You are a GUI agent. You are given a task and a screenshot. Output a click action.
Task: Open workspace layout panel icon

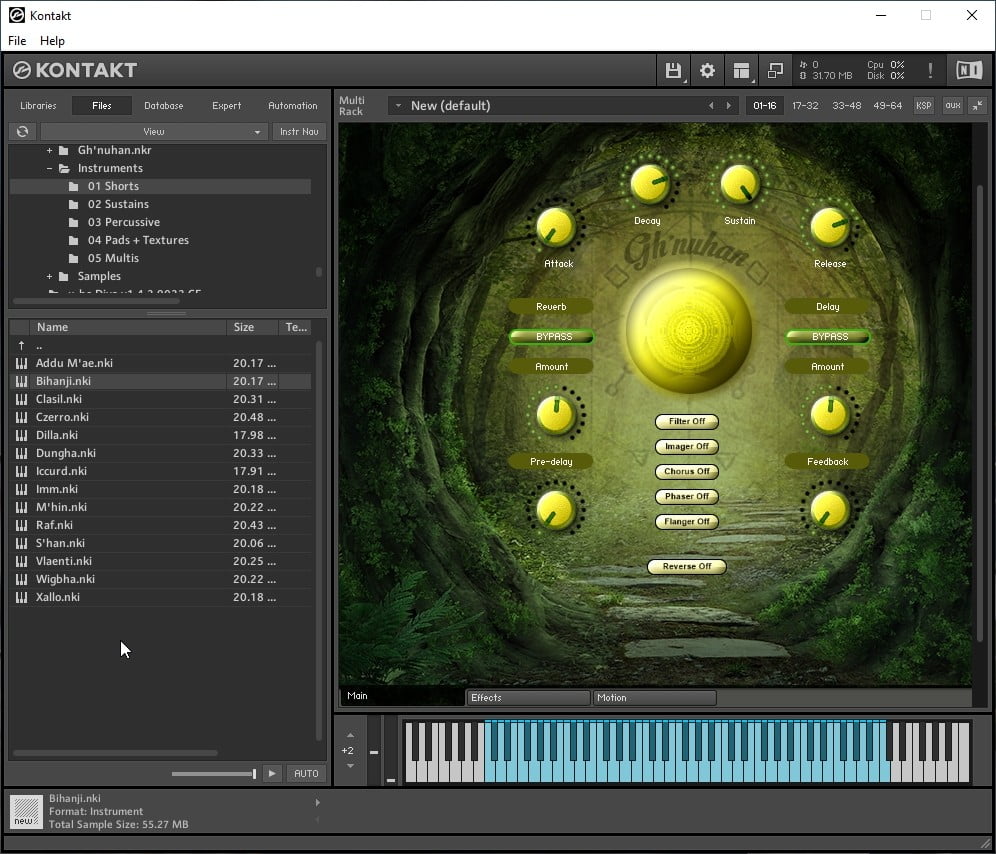[x=741, y=71]
